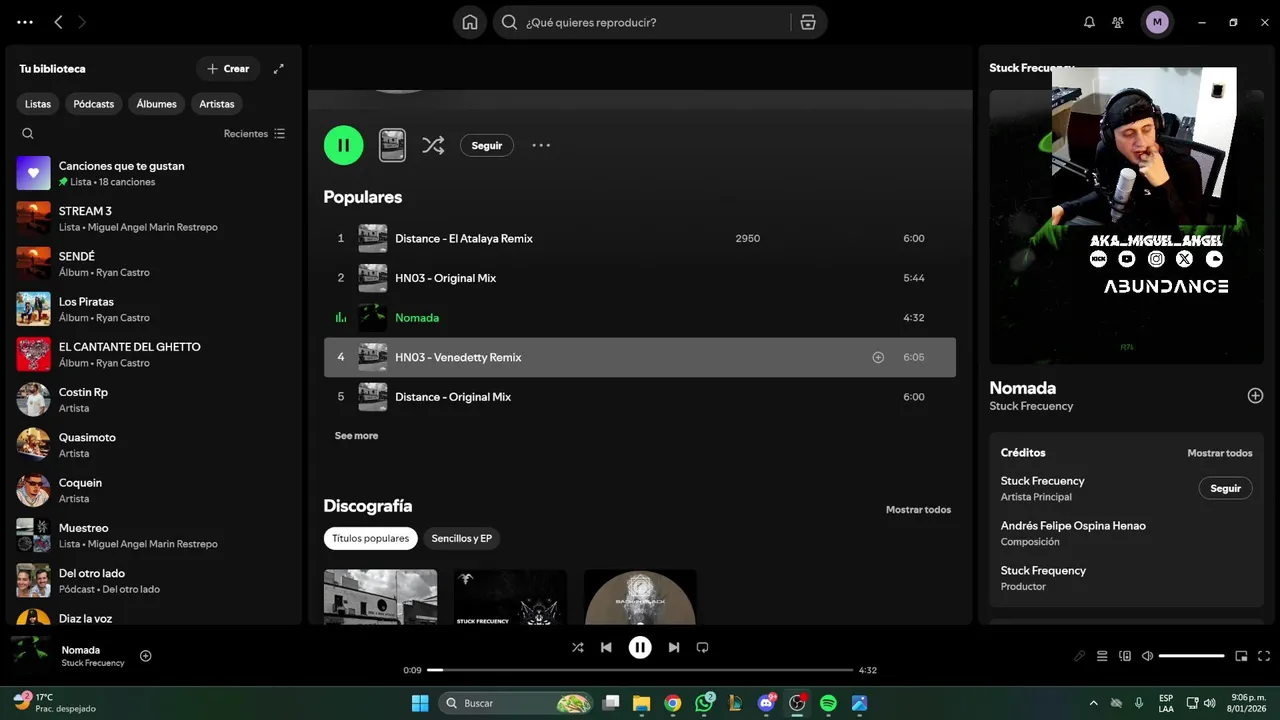Filter library by Listas
Image resolution: width=1280 pixels, height=720 pixels.
pyautogui.click(x=38, y=104)
